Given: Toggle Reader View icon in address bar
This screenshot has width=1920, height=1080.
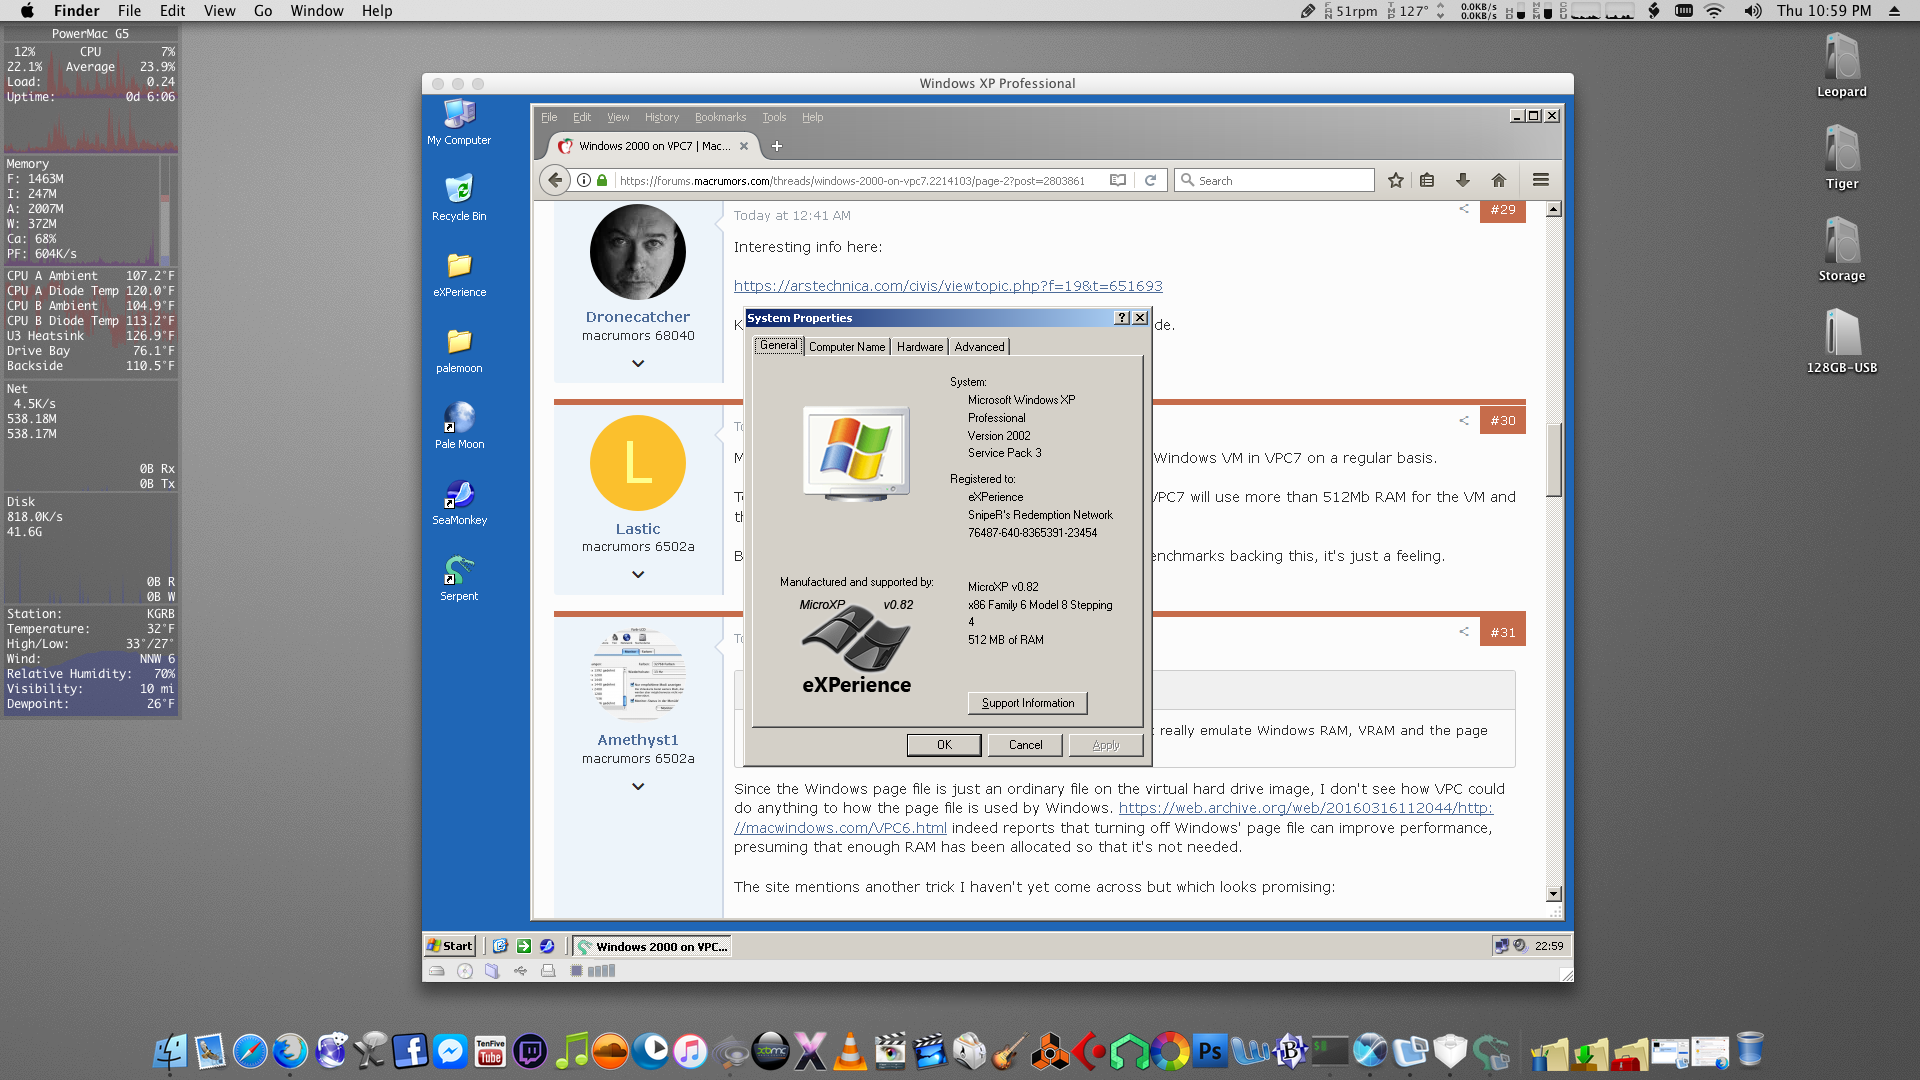Looking at the screenshot, I should click(1118, 181).
